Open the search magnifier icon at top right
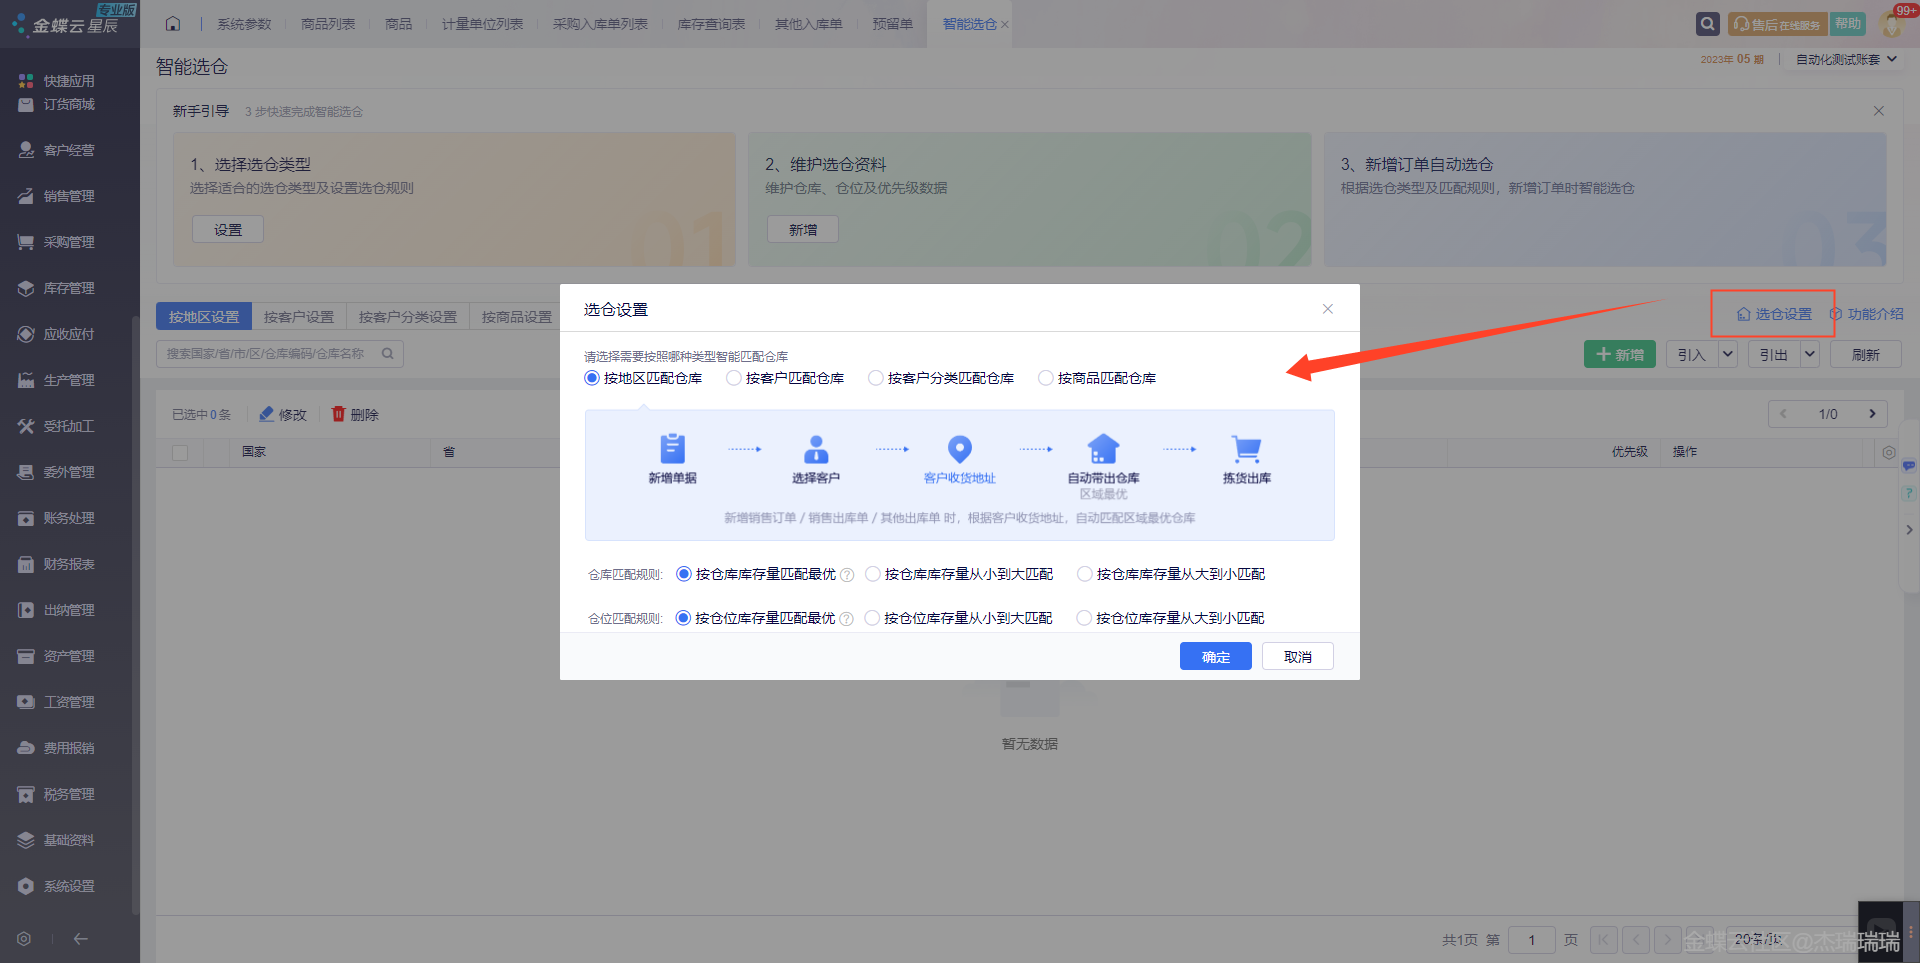 pyautogui.click(x=1708, y=24)
